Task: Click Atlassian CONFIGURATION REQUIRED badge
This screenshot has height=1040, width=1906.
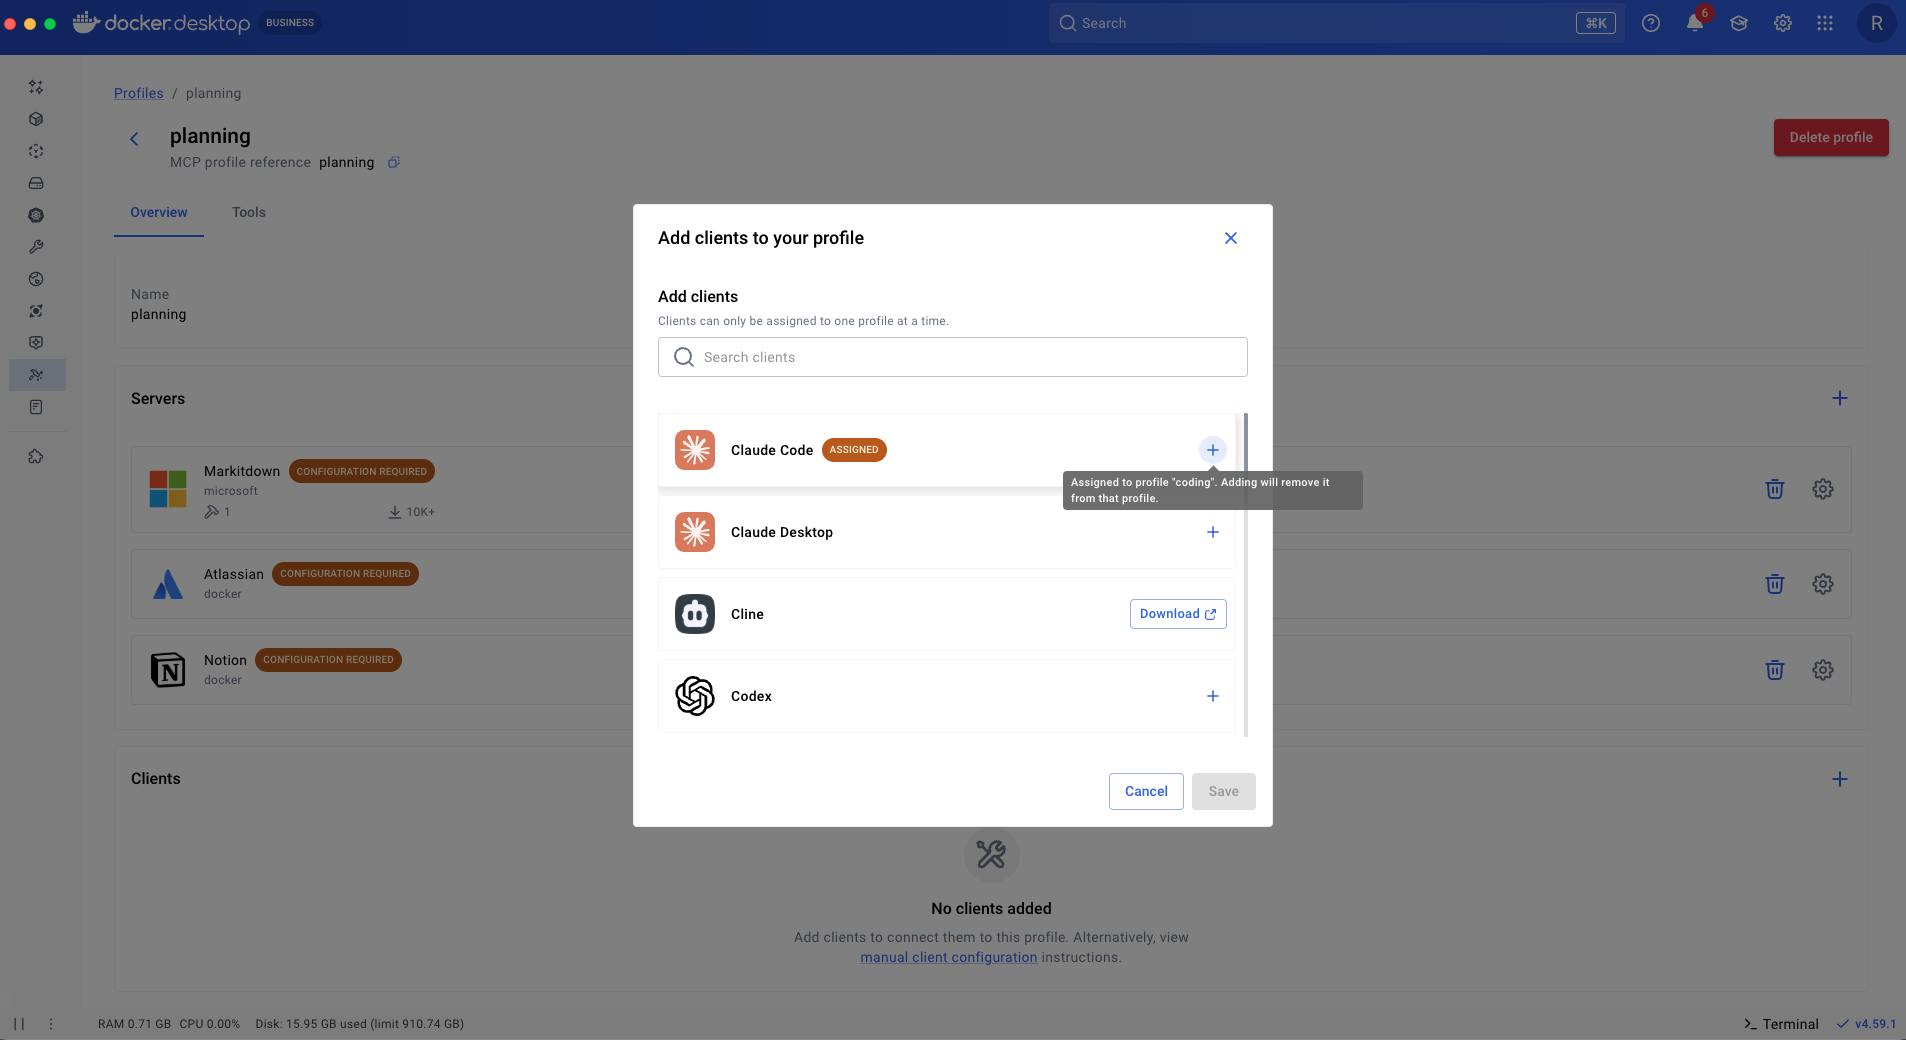Action: click(x=345, y=574)
